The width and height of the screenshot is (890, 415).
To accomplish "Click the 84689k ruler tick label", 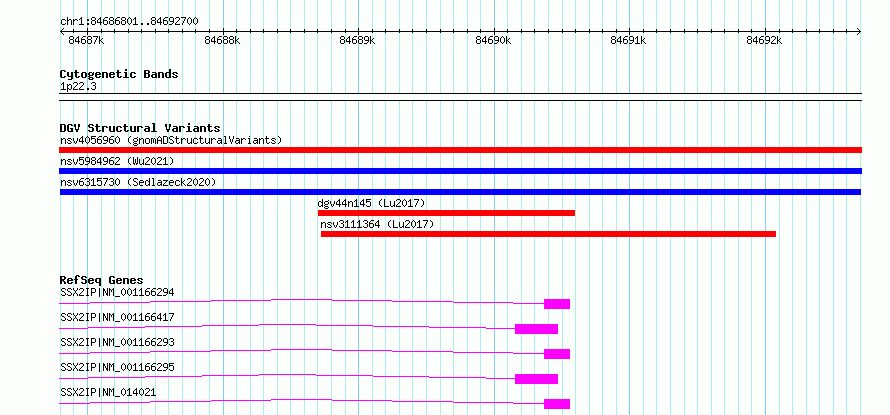I will point(358,40).
